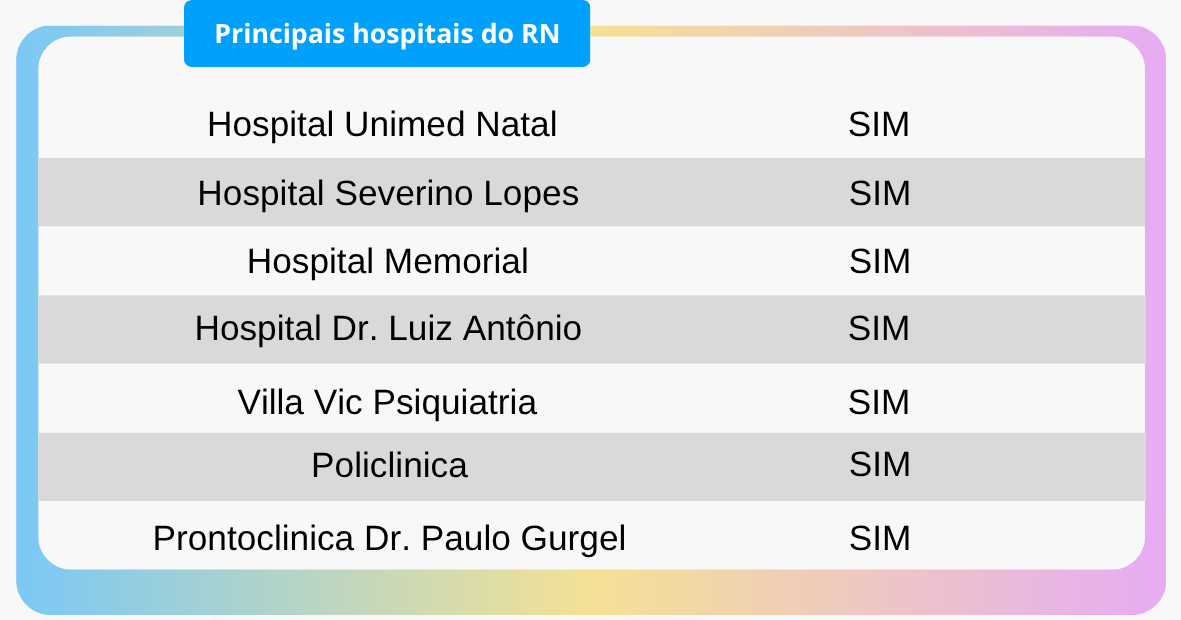Image resolution: width=1181 pixels, height=620 pixels.
Task: Select Hospital Dr. Luiz Antônio name
Action: click(388, 328)
